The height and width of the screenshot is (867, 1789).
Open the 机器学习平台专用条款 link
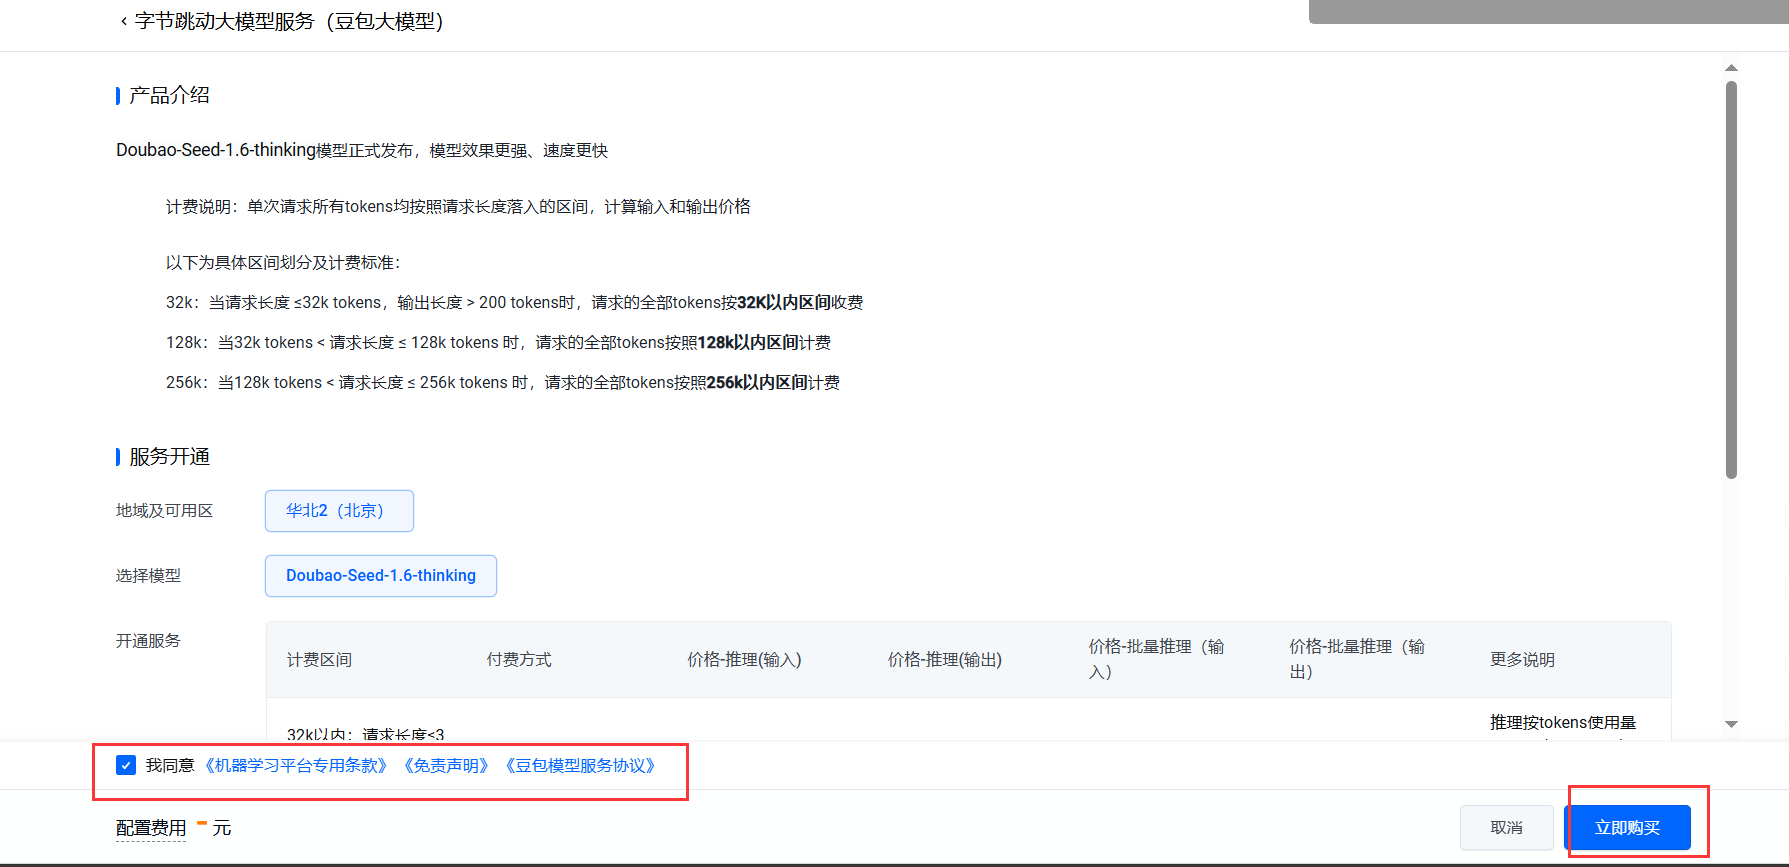296,765
